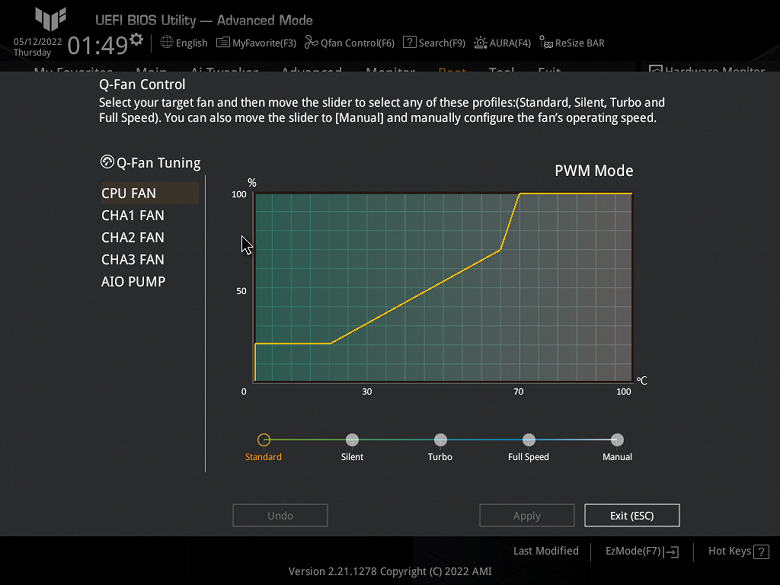
Task: Click the Q-Fan Tuning label
Action: 158,163
